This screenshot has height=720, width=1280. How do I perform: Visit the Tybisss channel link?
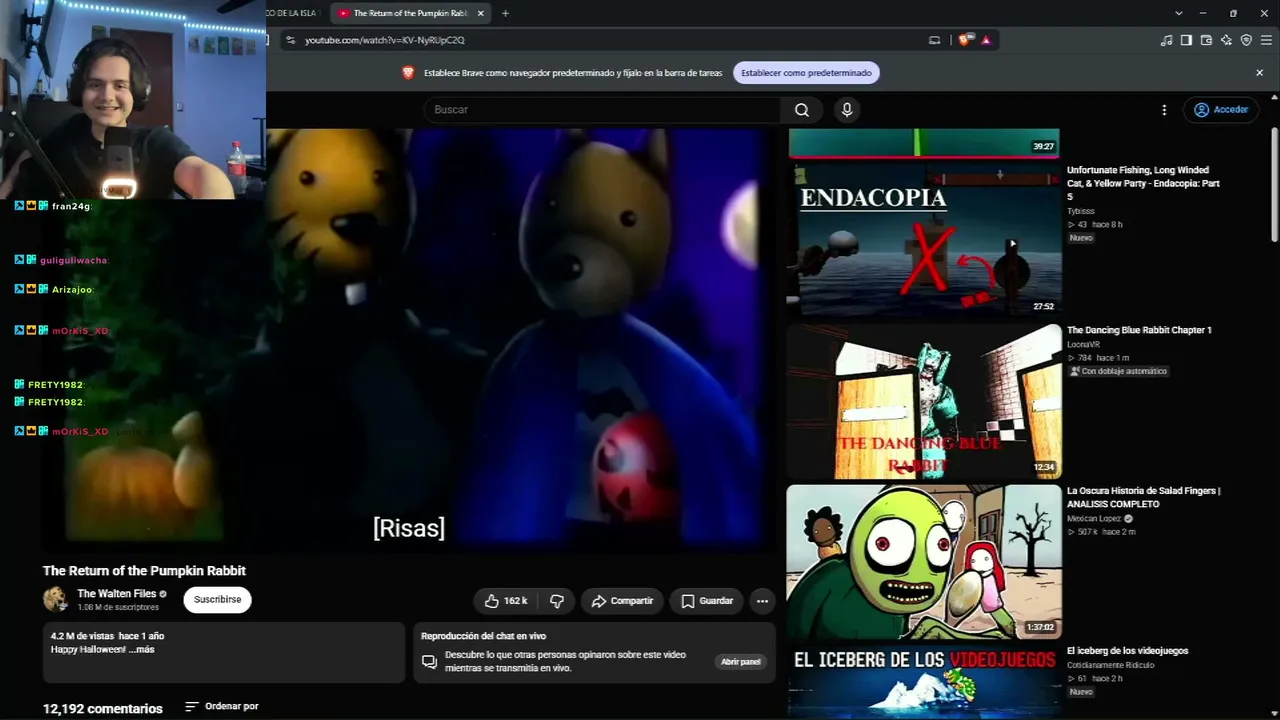coord(1081,212)
